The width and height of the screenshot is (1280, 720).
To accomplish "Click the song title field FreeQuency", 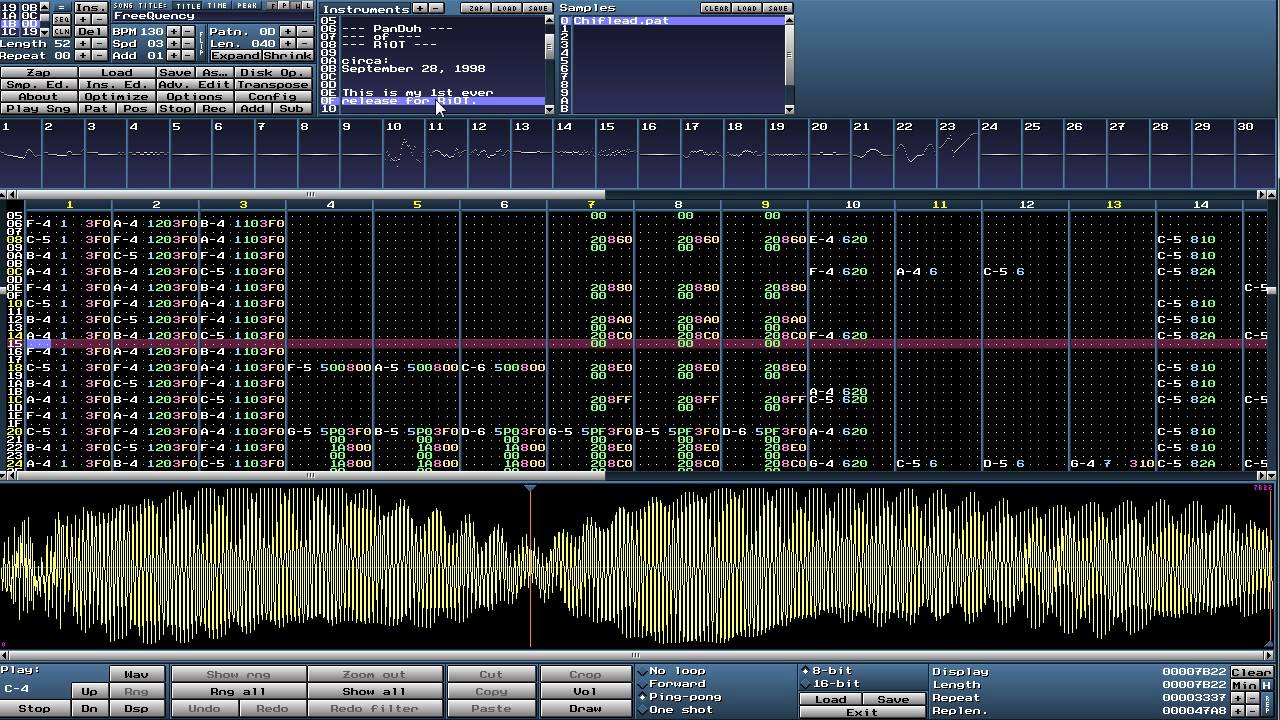I will click(213, 16).
